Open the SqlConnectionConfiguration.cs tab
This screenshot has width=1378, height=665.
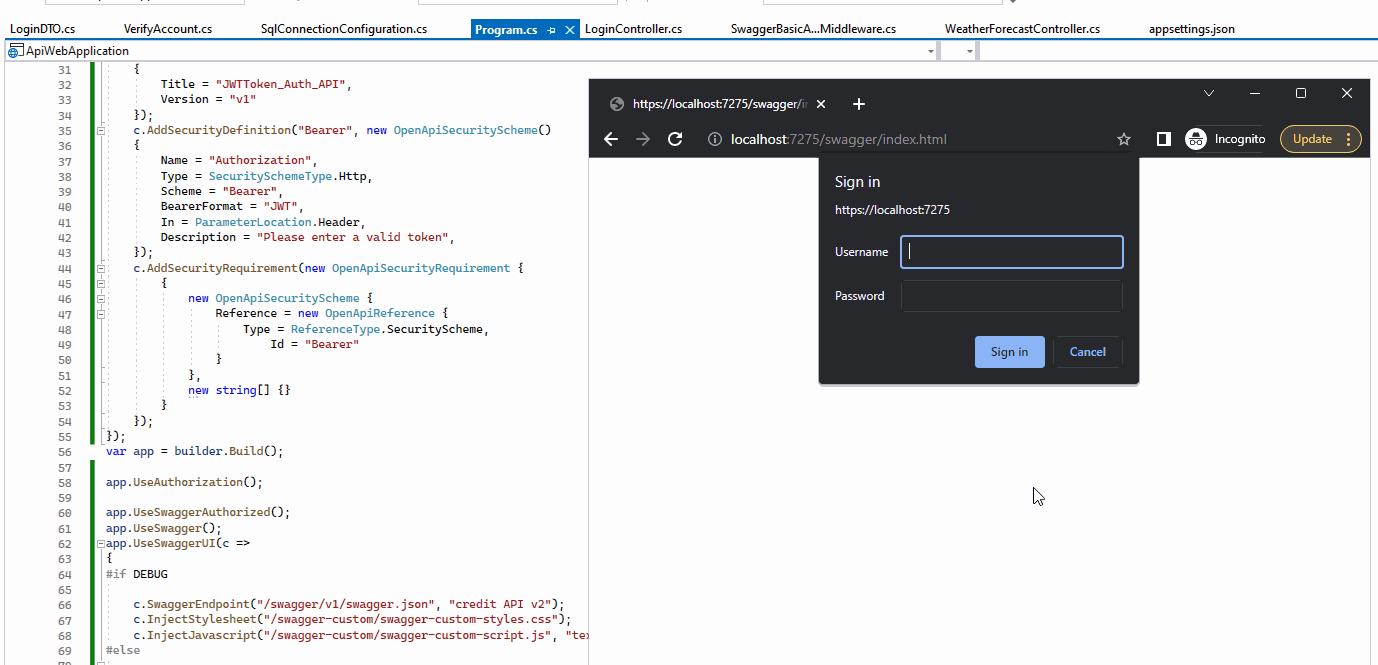click(x=344, y=29)
